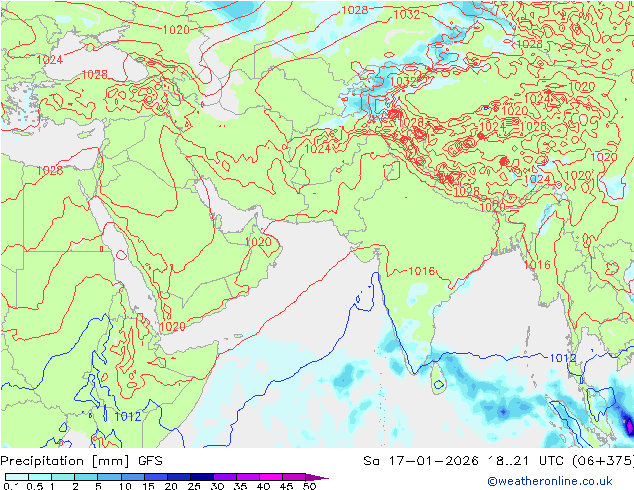Click the 'Precipitation [mm] GFS' map title
The width and height of the screenshot is (634, 490).
click(x=81, y=461)
